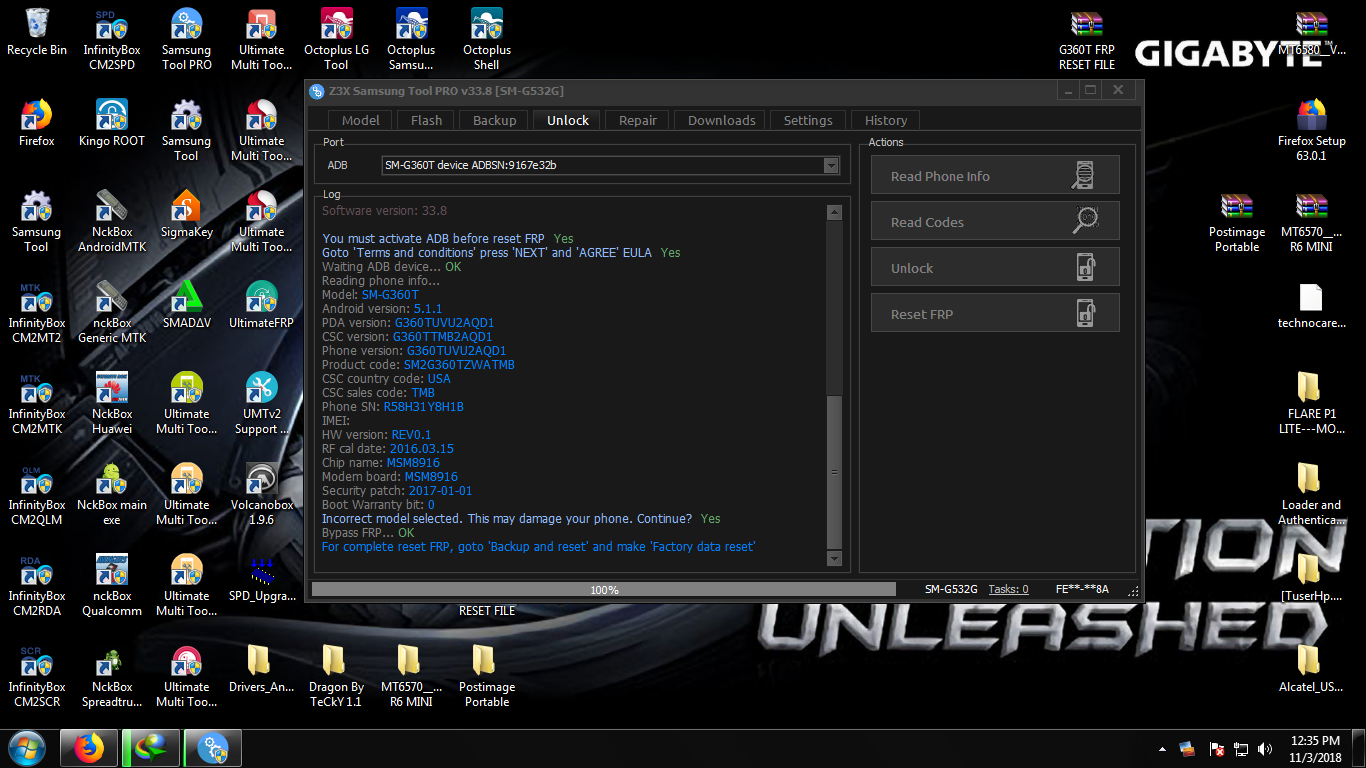
Task: Open the Alcatel_US... folder
Action: tap(1311, 669)
